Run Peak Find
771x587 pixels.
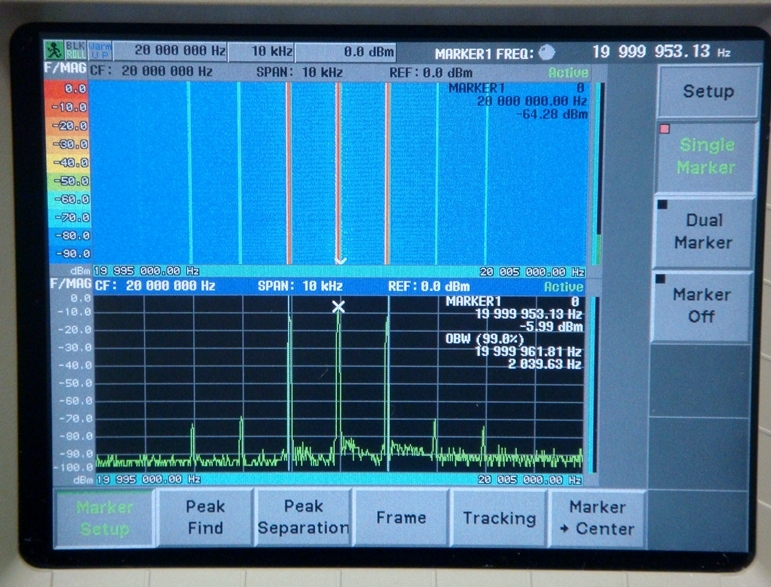(x=205, y=517)
